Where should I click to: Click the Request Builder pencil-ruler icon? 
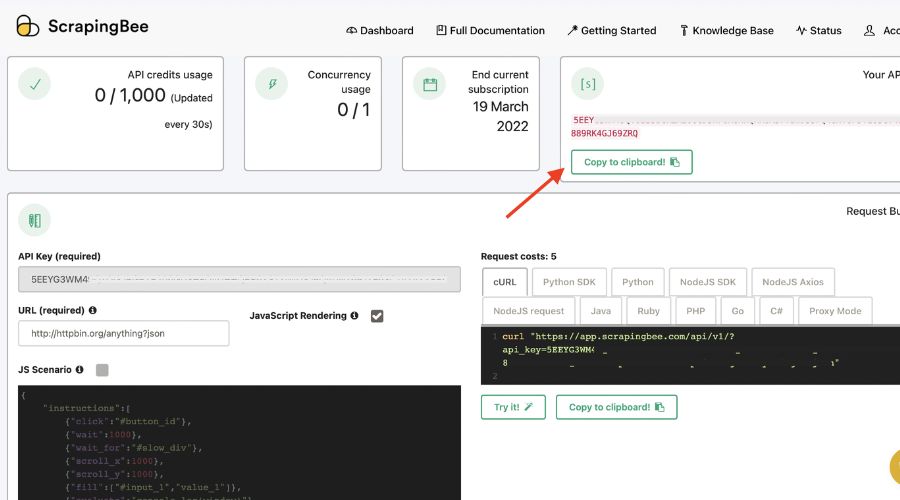coord(34,220)
